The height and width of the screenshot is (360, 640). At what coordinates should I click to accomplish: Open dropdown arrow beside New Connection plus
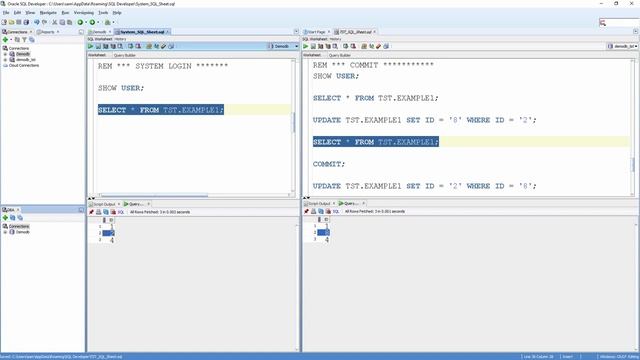[11, 40]
